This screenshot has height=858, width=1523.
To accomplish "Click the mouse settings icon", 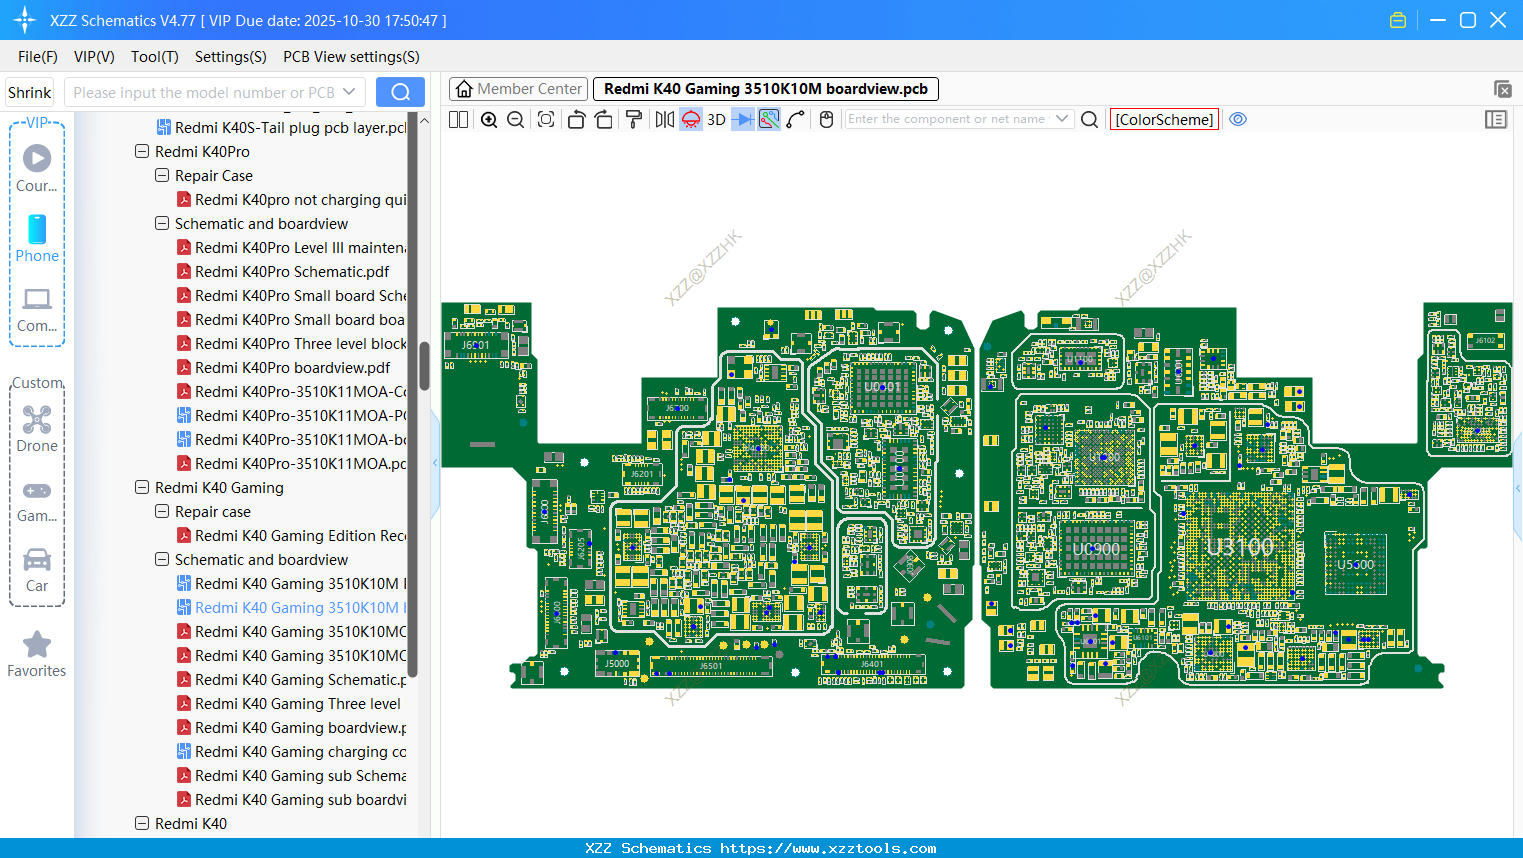I will (826, 120).
